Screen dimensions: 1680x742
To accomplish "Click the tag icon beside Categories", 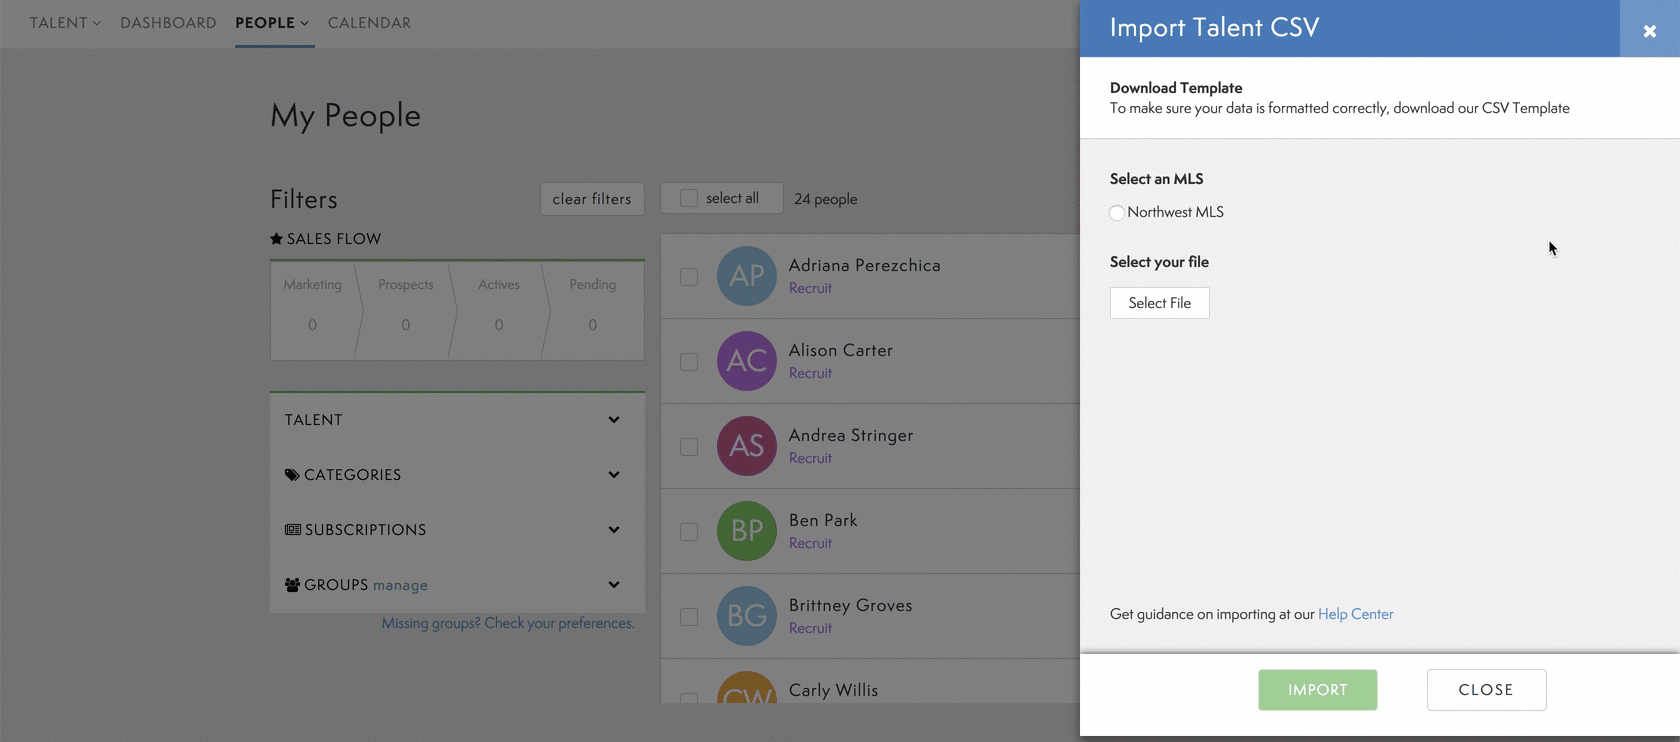I will point(292,475).
